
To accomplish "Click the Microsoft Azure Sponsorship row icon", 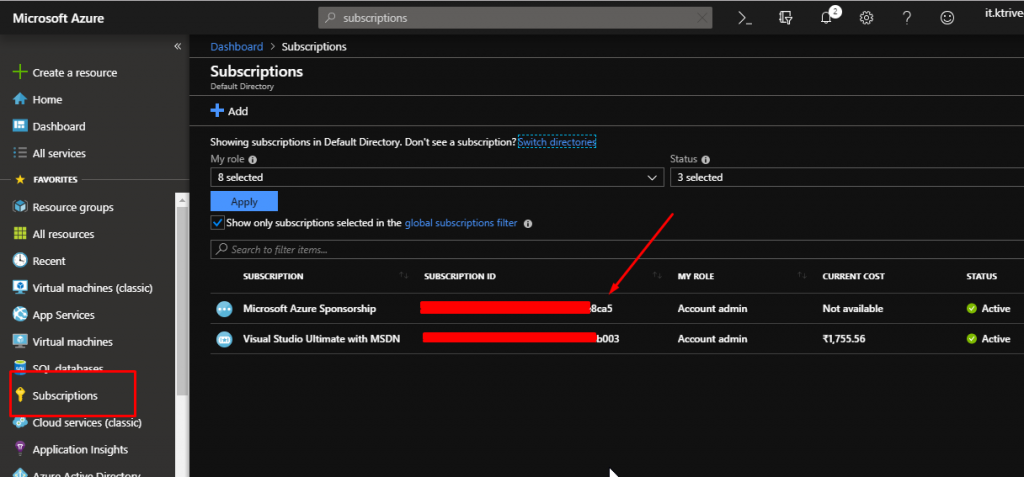I will (225, 309).
